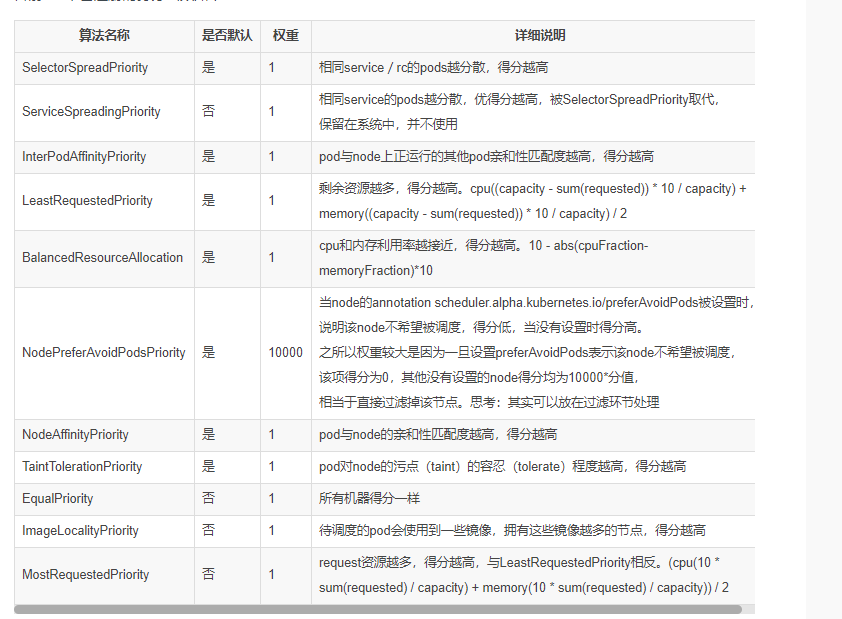This screenshot has height=619, width=842.
Task: Click 是 in the SelectorSpreadPriority row
Action: pos(208,67)
